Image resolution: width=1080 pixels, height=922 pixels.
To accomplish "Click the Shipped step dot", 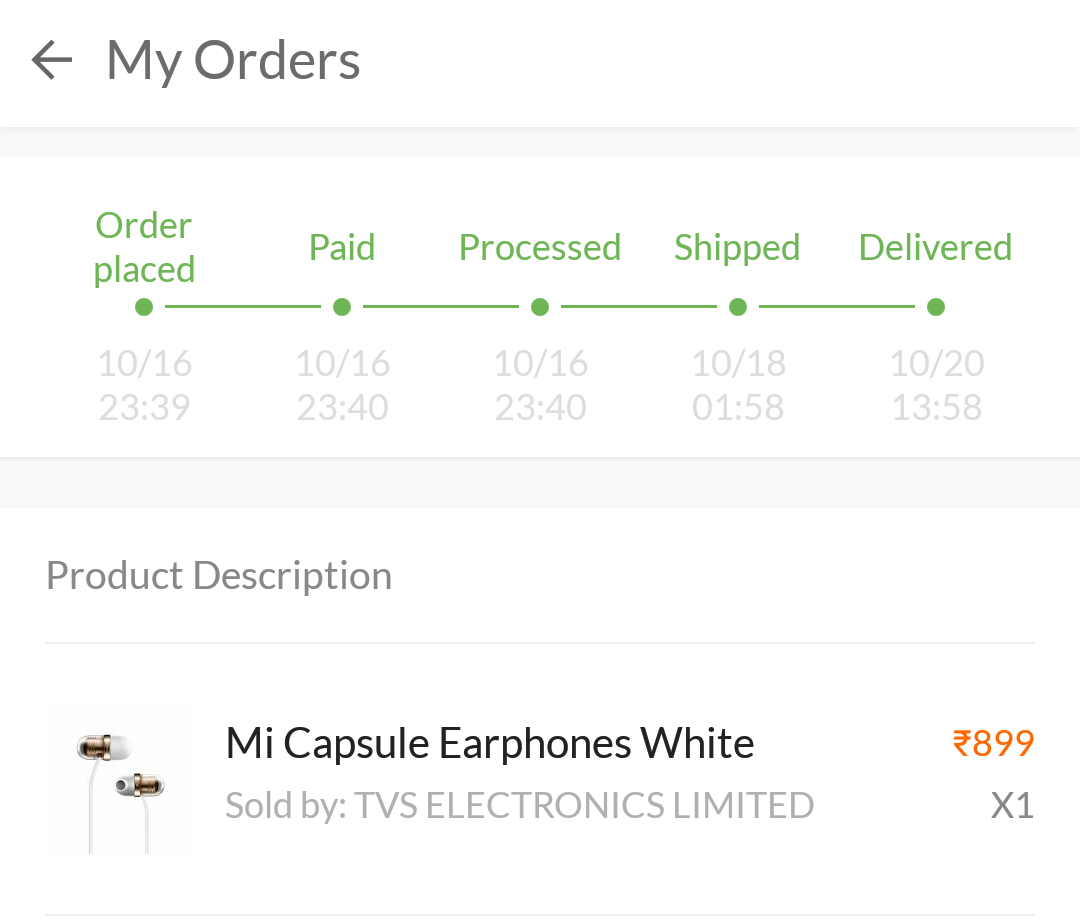I will click(x=738, y=307).
